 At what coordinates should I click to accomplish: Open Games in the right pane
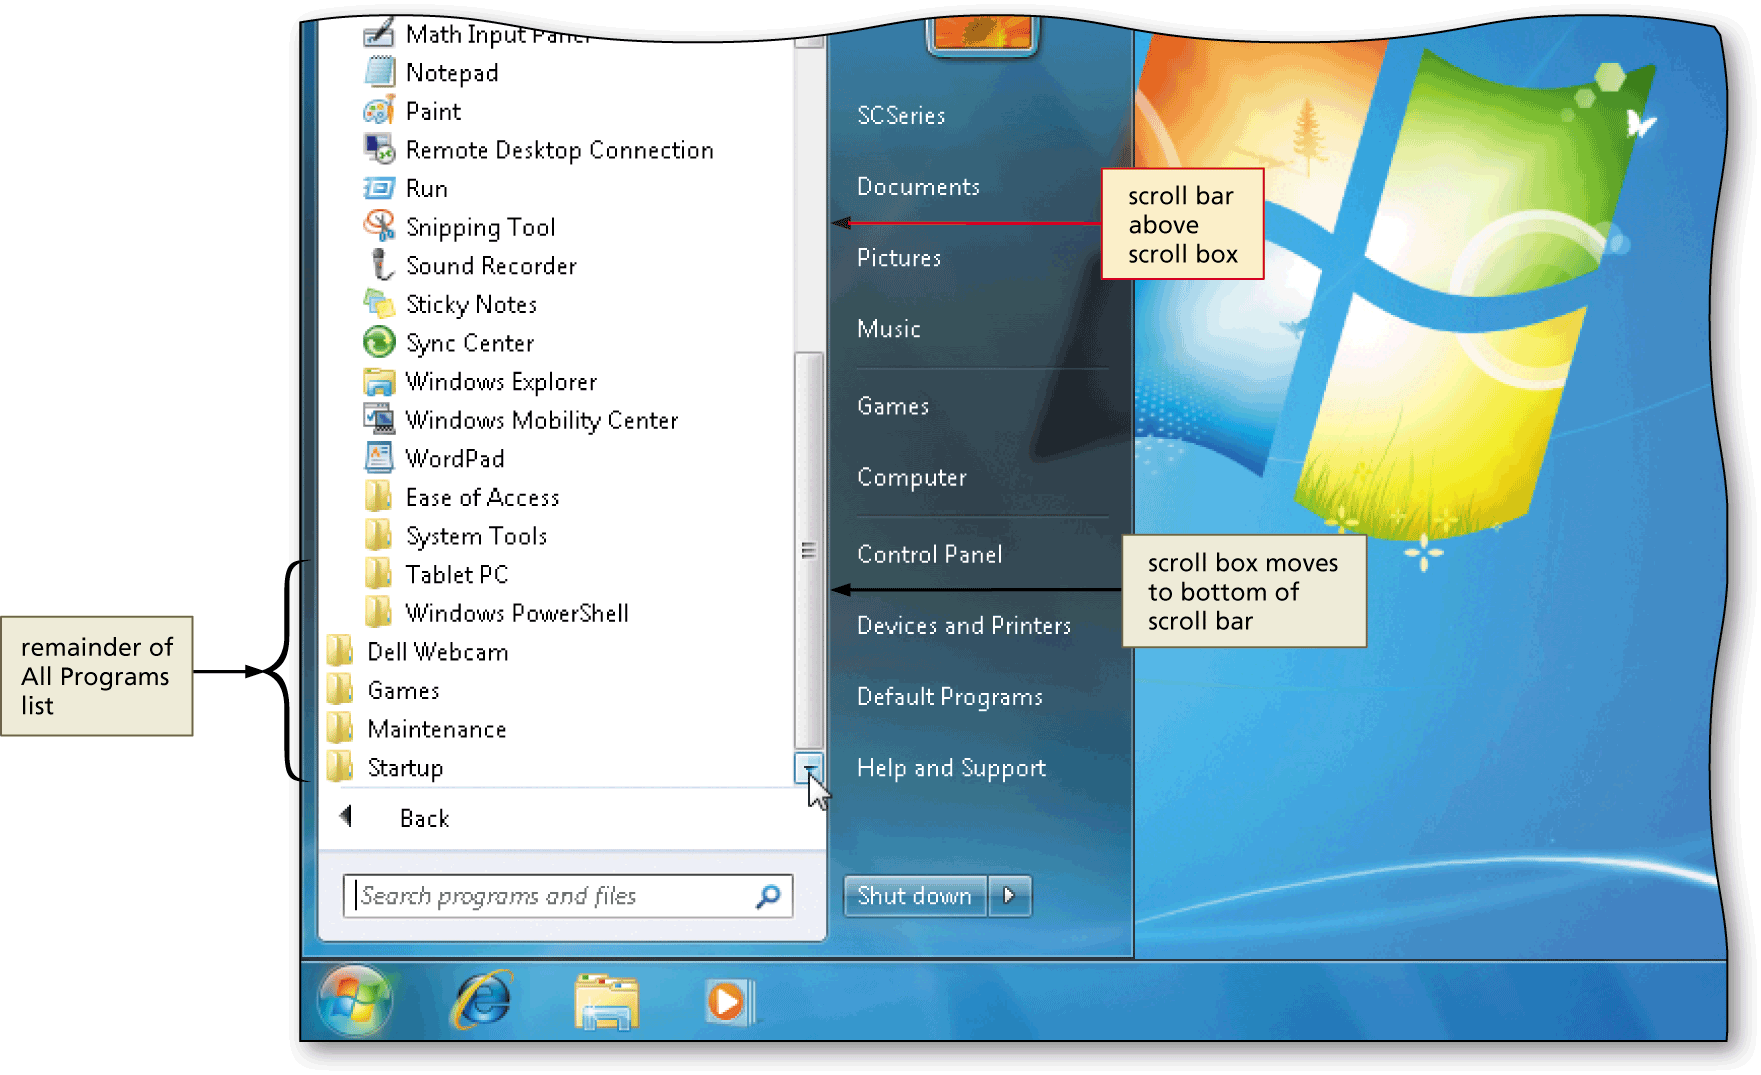[893, 406]
